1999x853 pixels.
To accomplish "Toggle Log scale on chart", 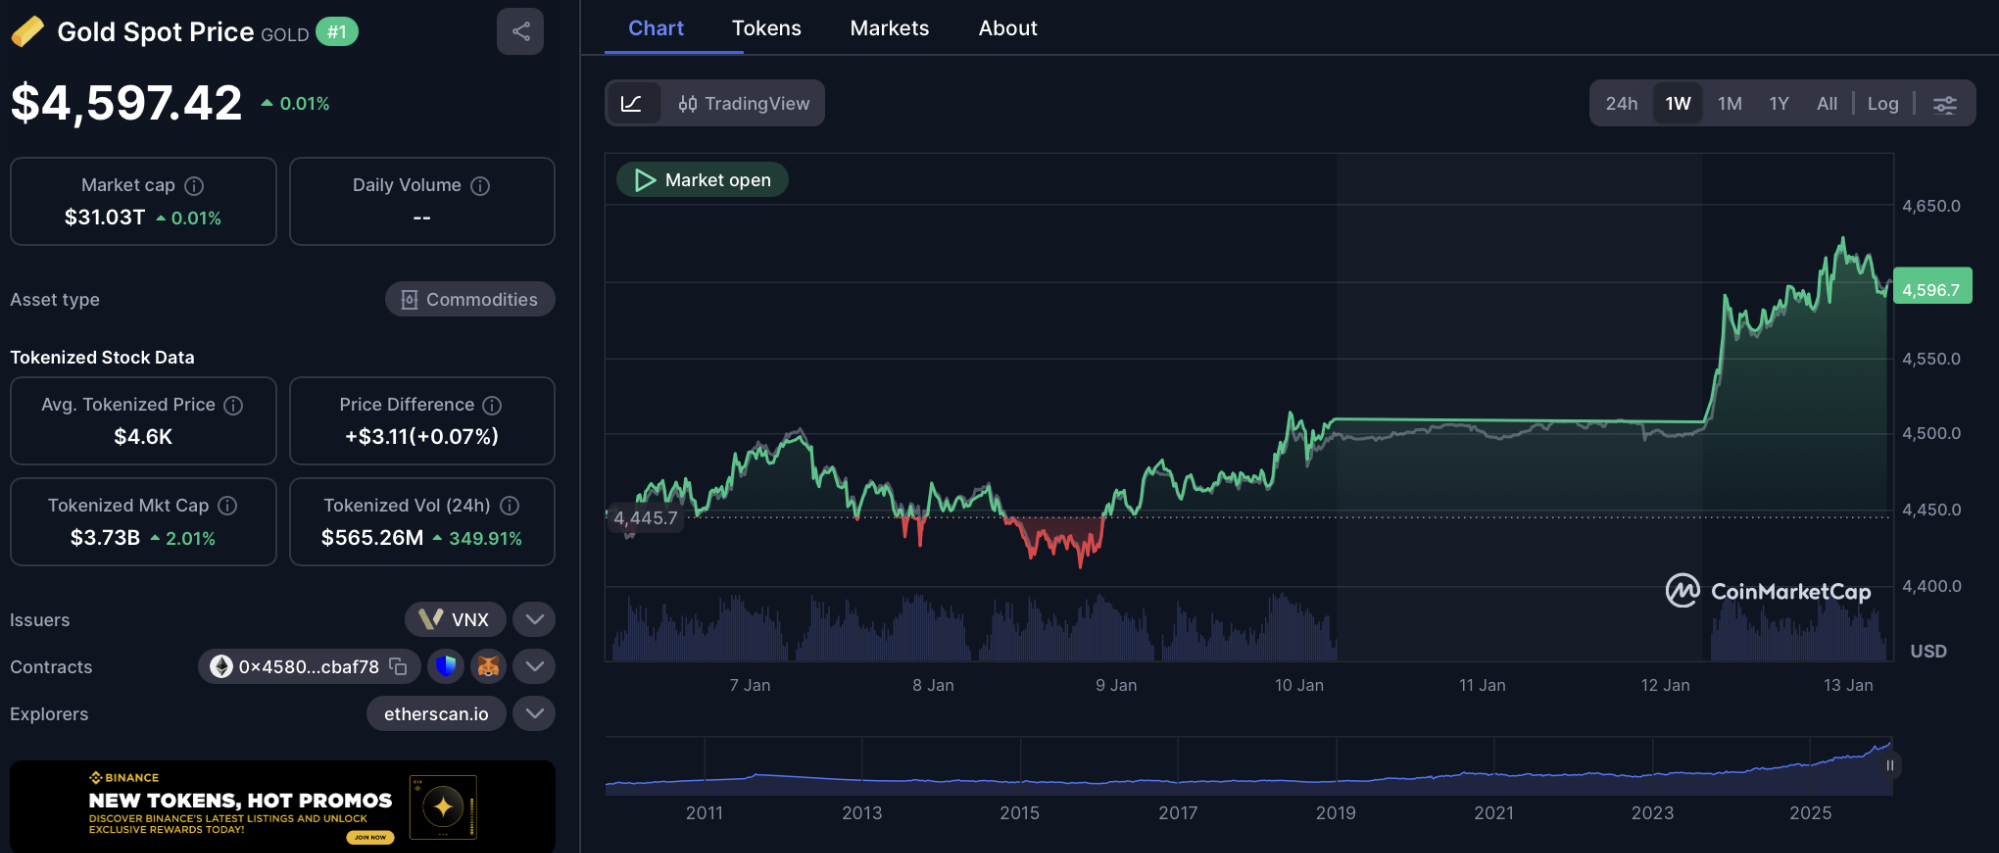I will pyautogui.click(x=1882, y=104).
